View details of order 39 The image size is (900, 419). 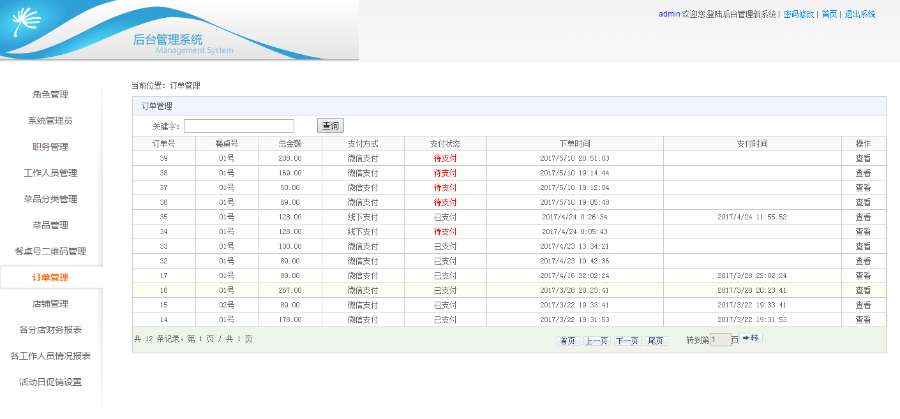pos(863,158)
